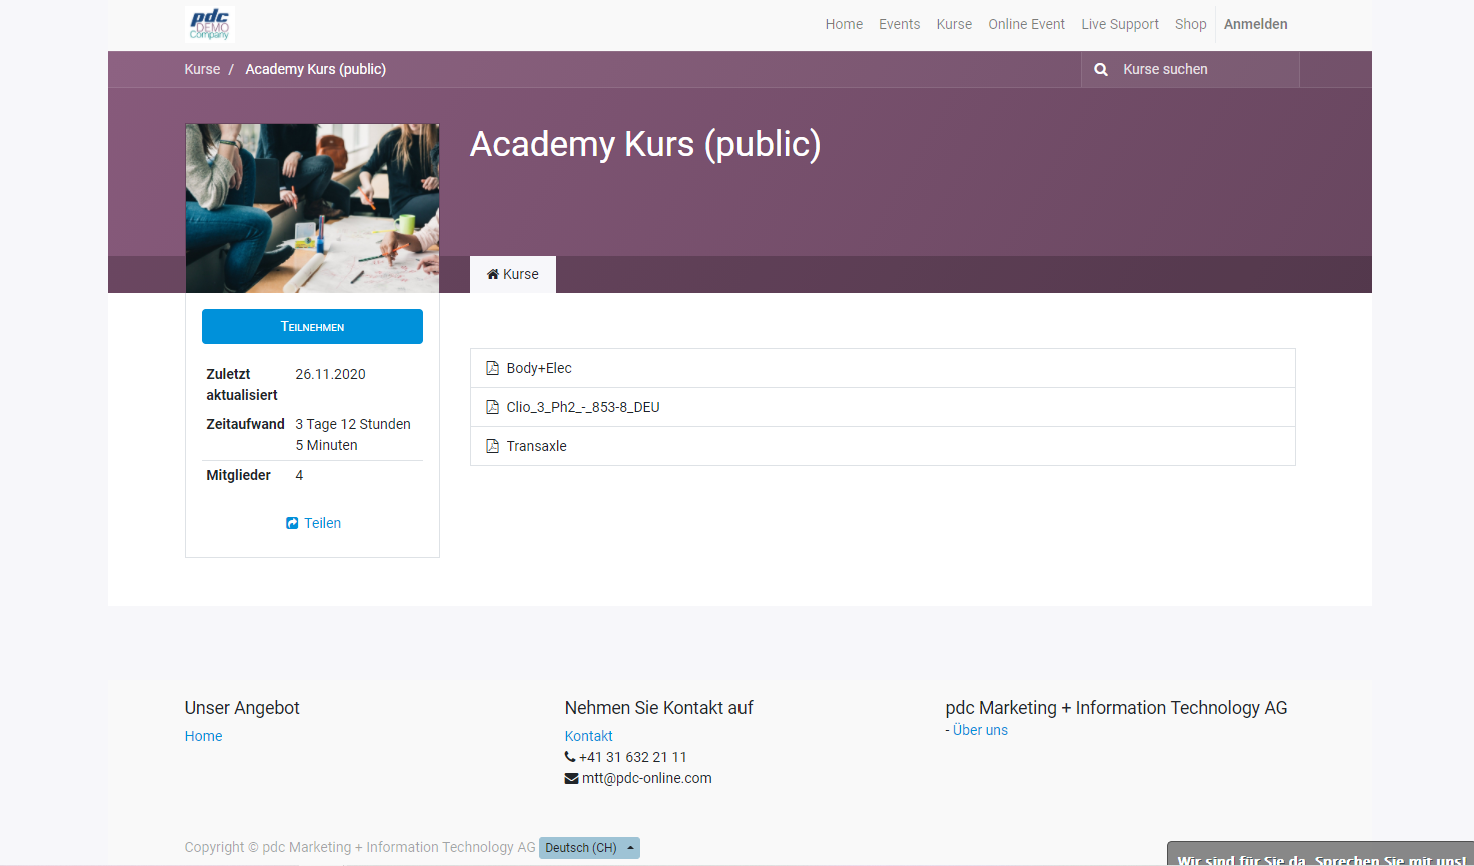Click the PDF icon beside Transaxle
The height and width of the screenshot is (866, 1474).
[492, 446]
